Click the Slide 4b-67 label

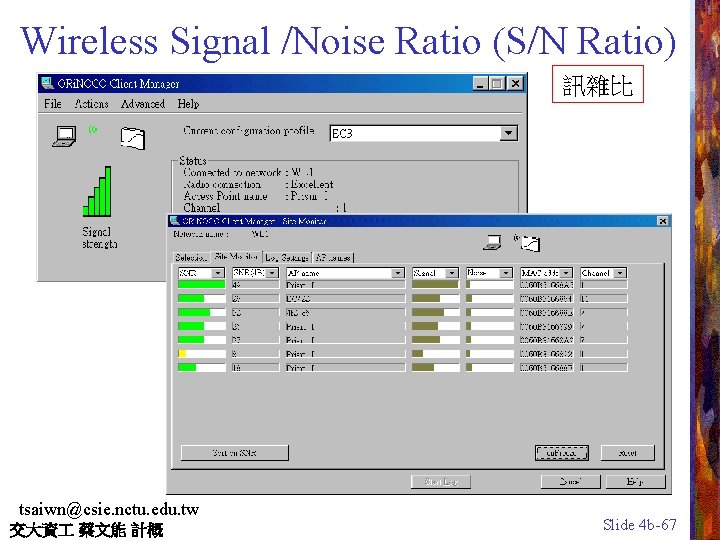(x=640, y=524)
